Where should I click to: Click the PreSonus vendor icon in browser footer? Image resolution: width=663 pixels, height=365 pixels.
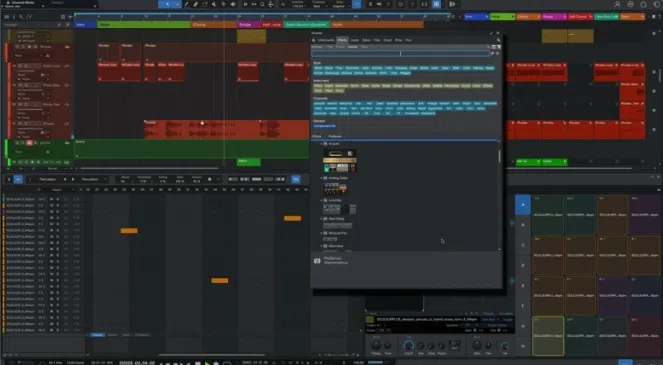(x=317, y=261)
